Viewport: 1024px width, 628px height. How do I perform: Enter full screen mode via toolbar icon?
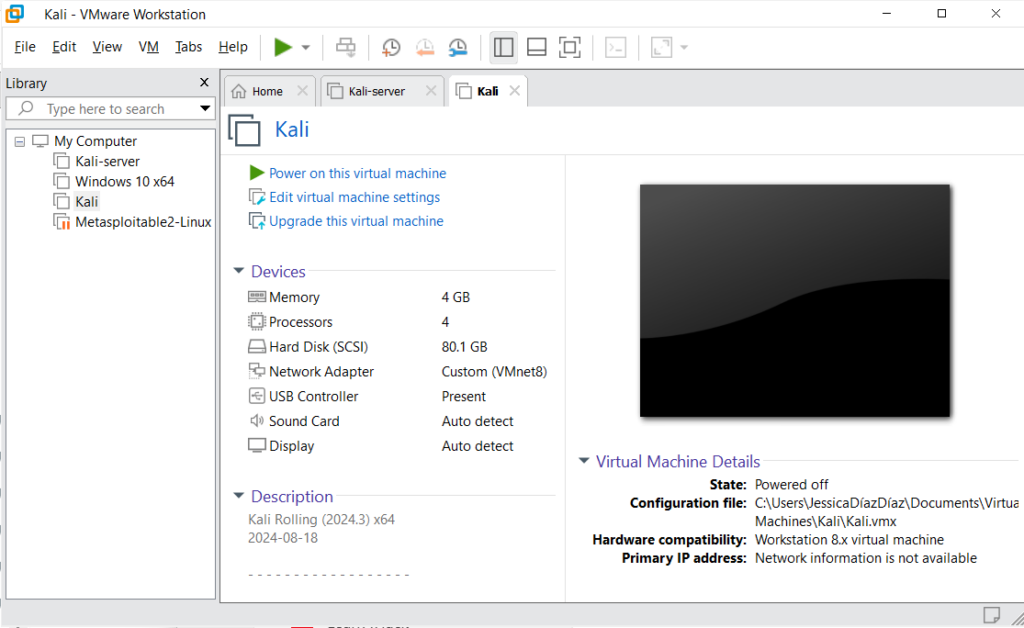(x=569, y=47)
